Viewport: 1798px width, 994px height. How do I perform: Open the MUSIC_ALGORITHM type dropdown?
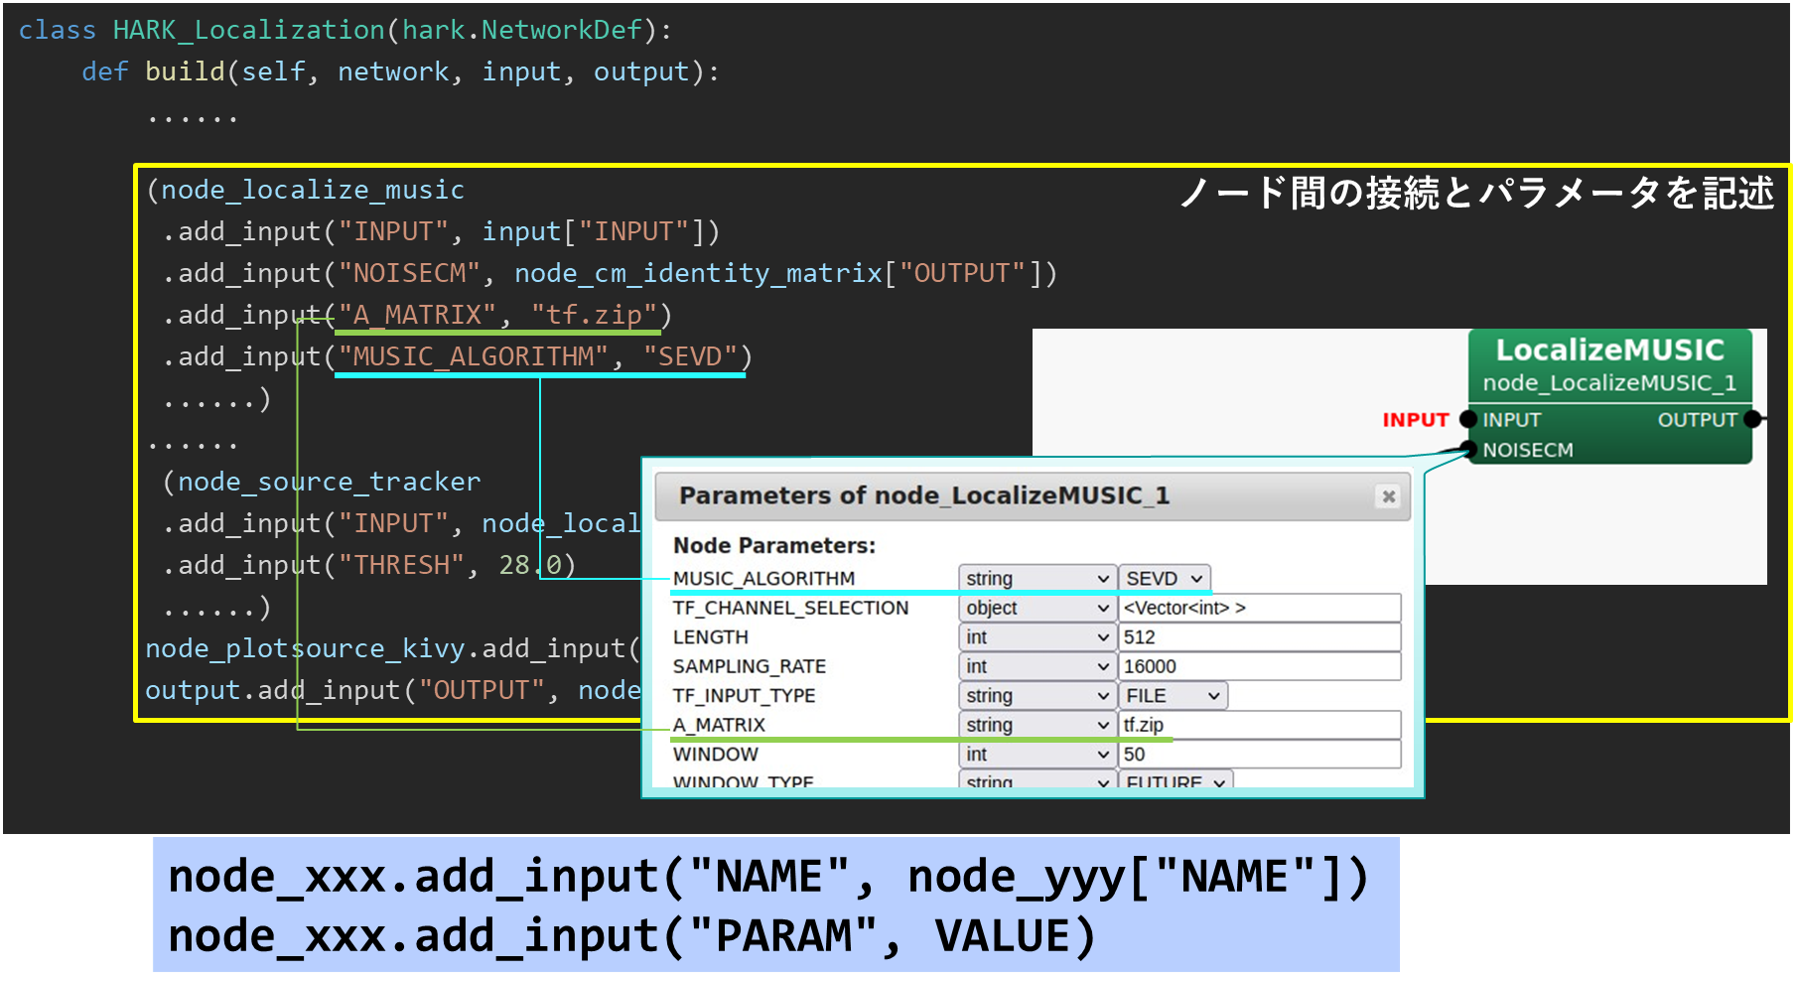(x=1037, y=579)
